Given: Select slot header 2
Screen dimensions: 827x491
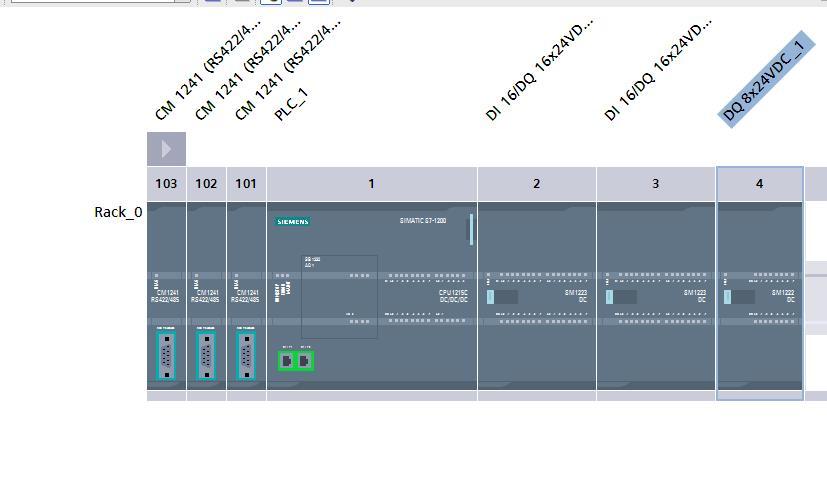Looking at the screenshot, I should click(537, 184).
